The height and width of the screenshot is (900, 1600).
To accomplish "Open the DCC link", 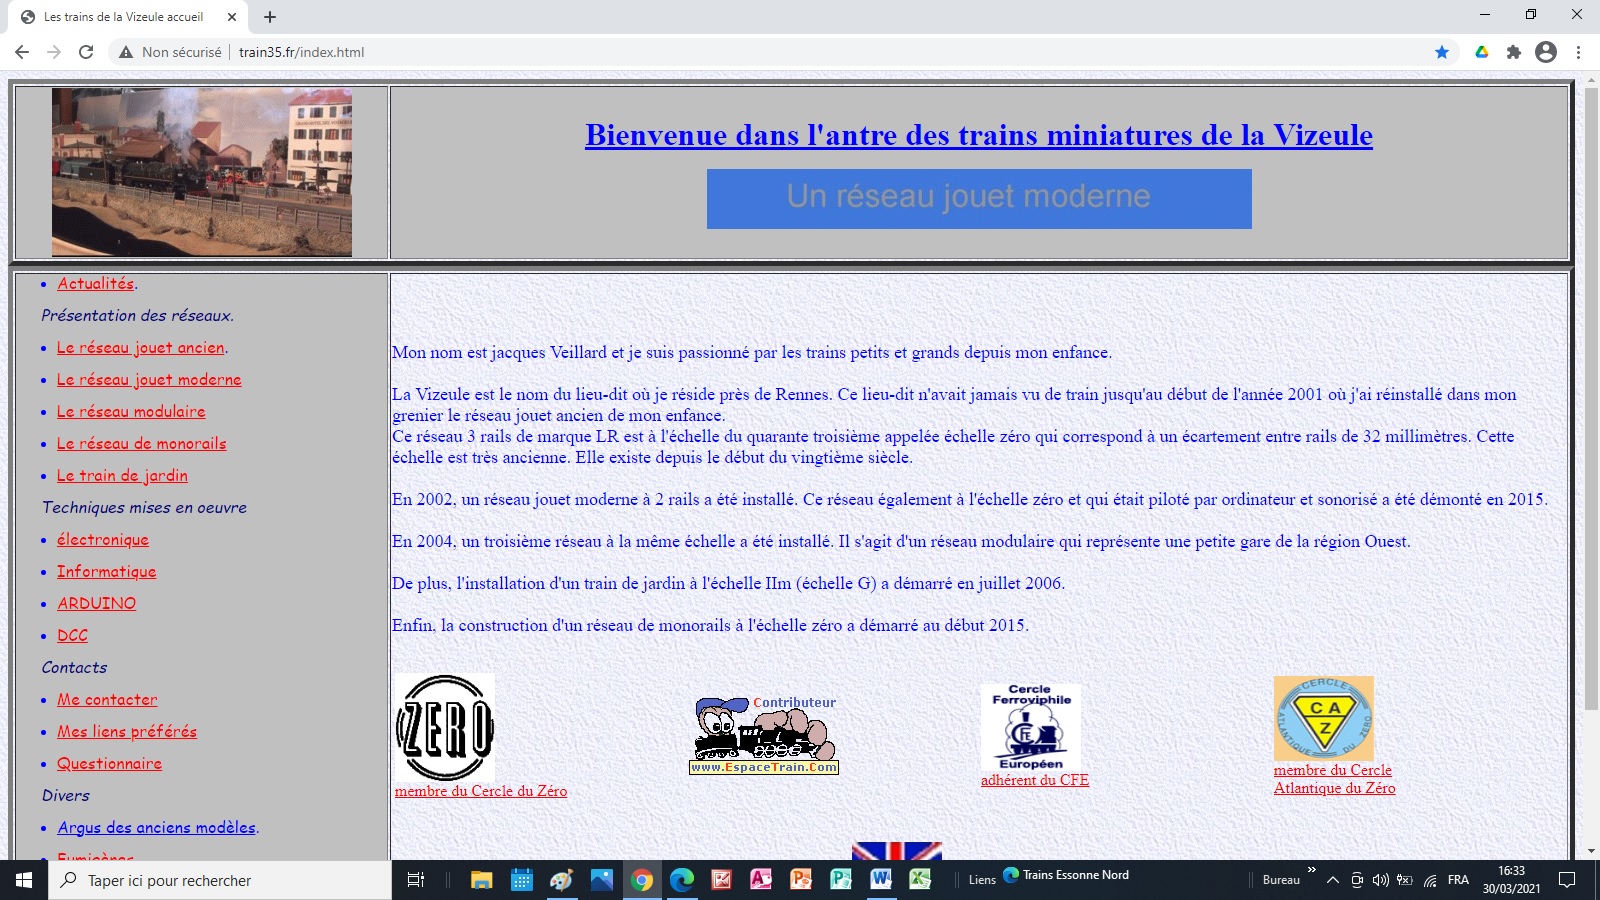I will pos(72,636).
